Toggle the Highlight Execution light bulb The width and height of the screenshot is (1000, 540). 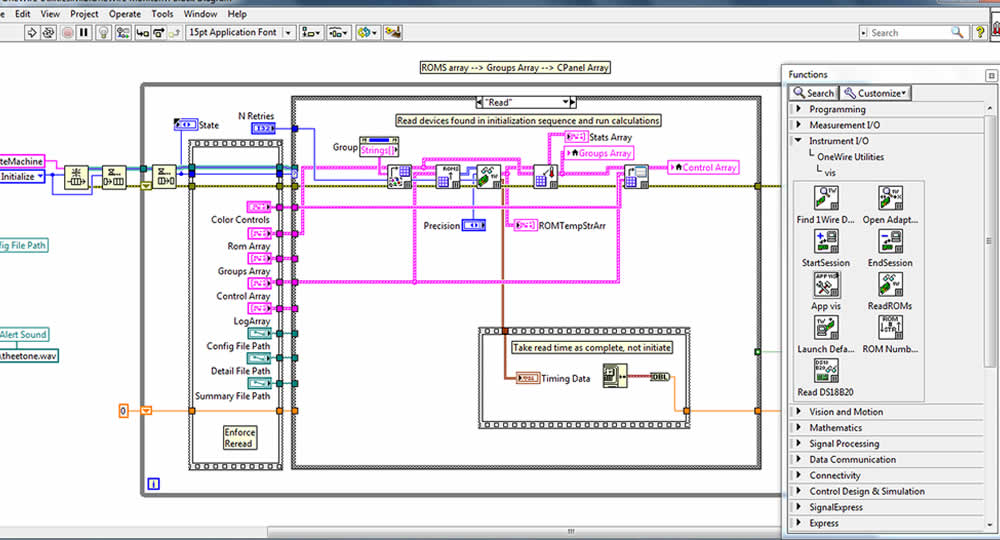tap(103, 33)
